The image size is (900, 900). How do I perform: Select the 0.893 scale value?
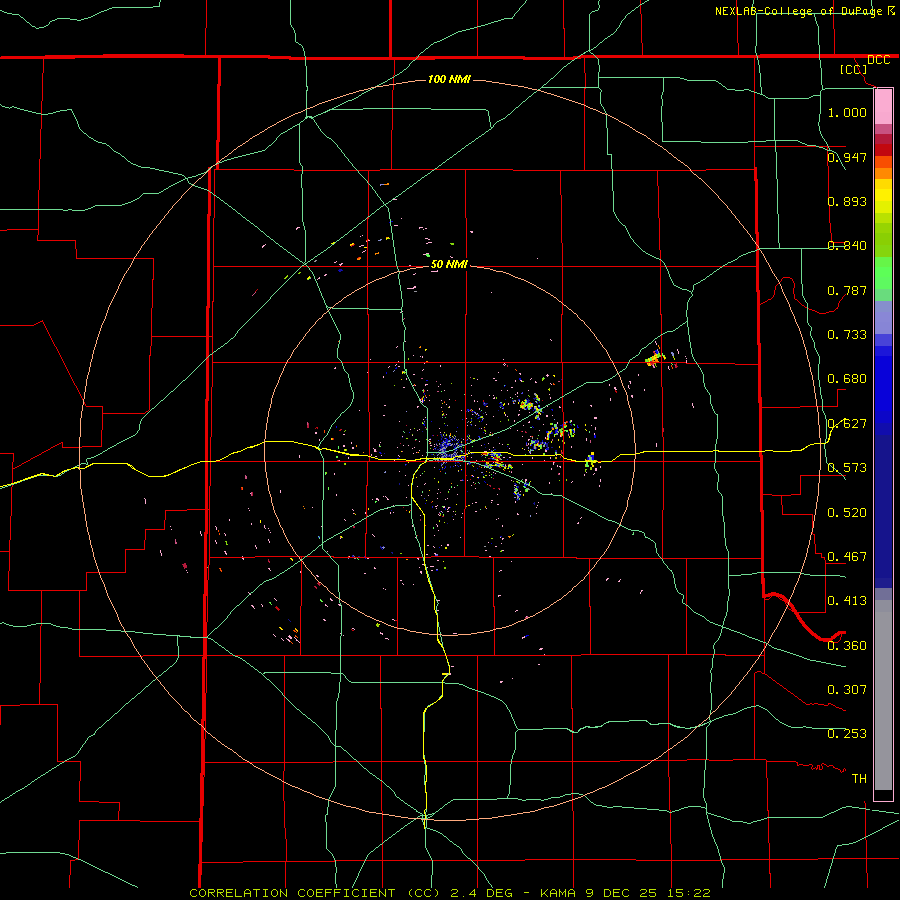coord(847,201)
